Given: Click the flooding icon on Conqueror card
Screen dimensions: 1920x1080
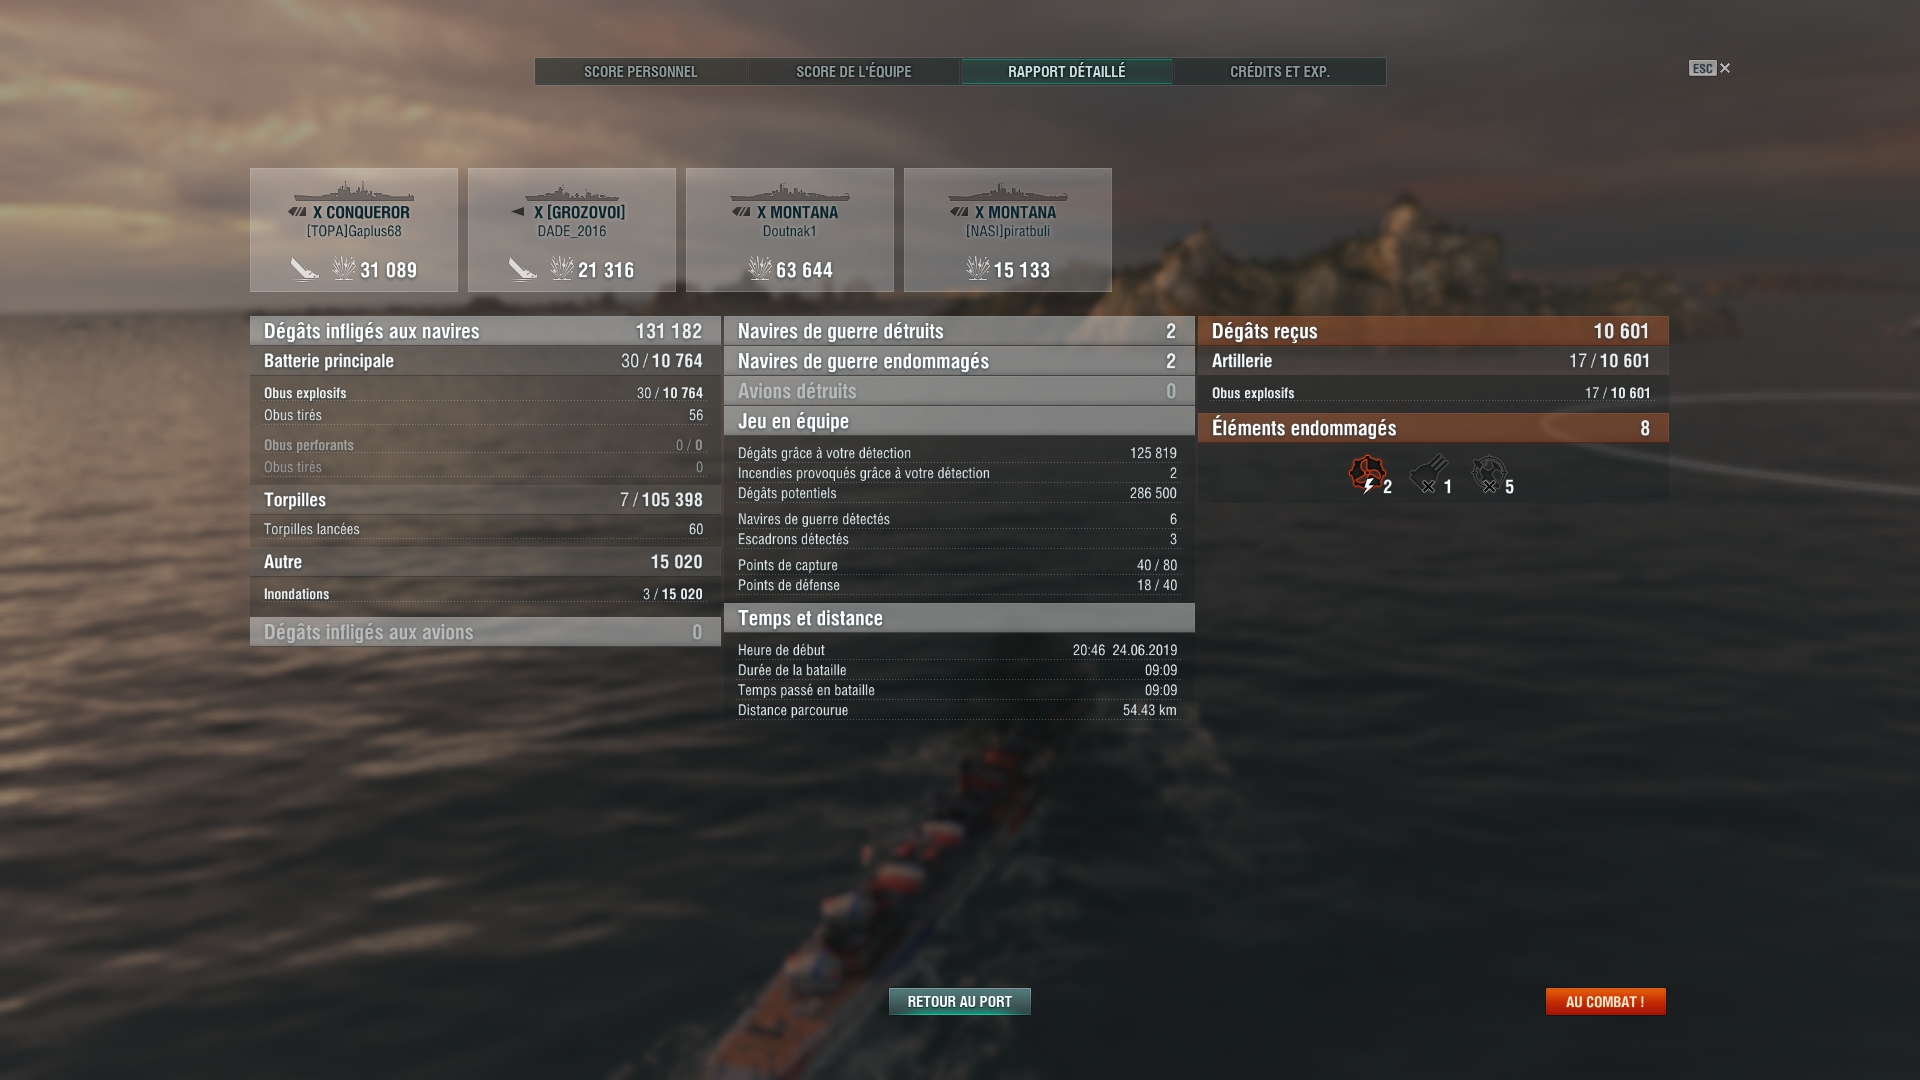Looking at the screenshot, I should pos(304,269).
